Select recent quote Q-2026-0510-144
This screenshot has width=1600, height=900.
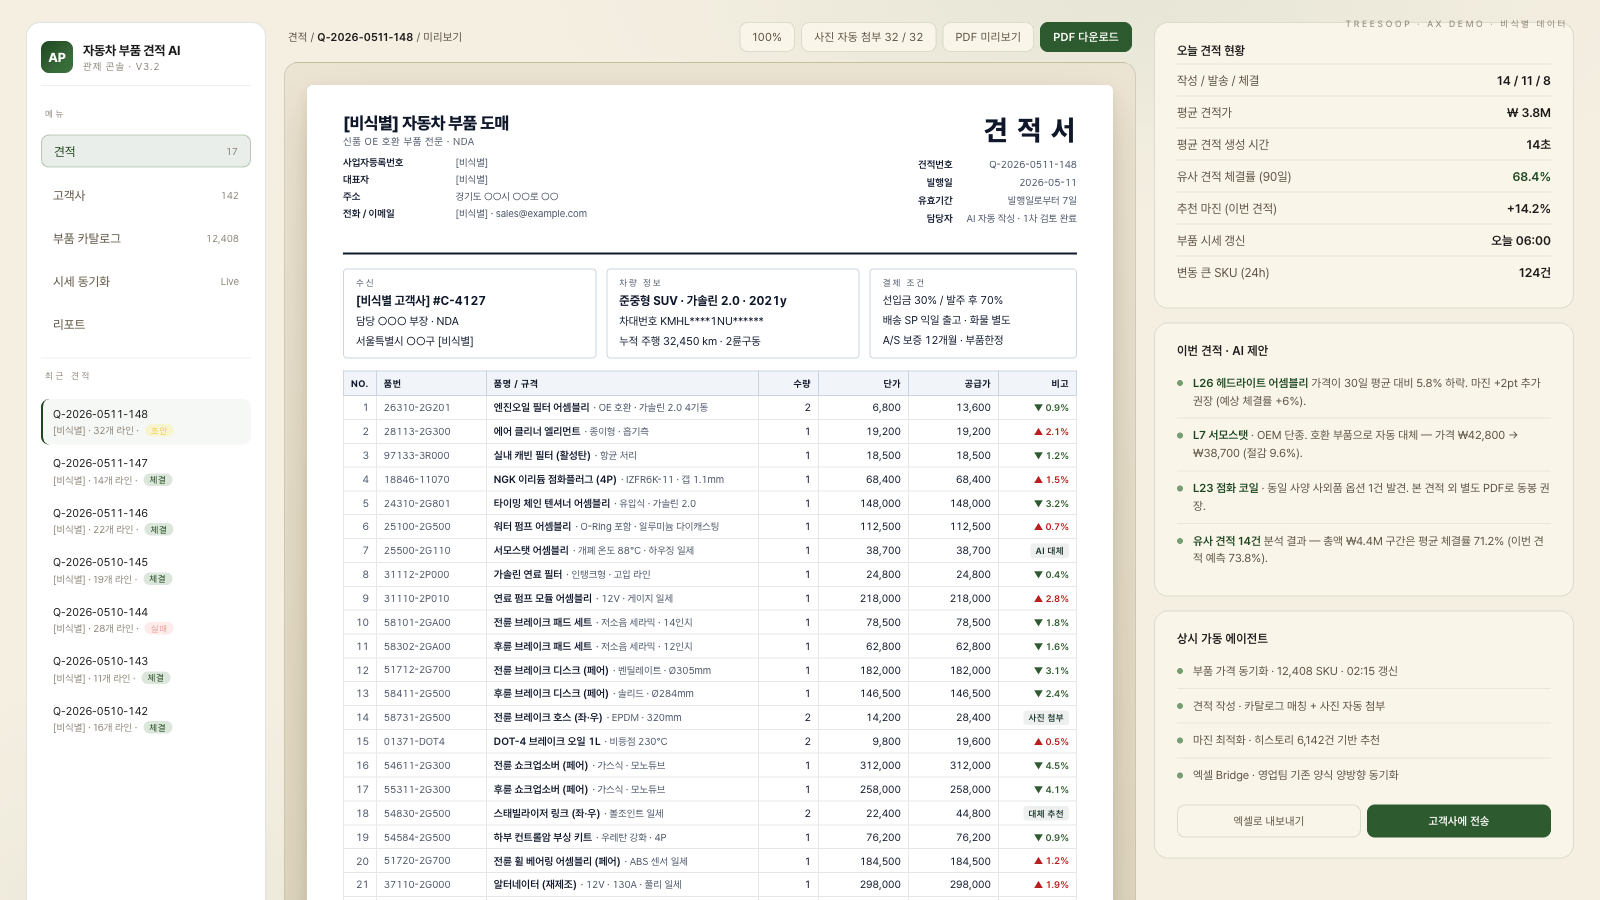pos(146,619)
